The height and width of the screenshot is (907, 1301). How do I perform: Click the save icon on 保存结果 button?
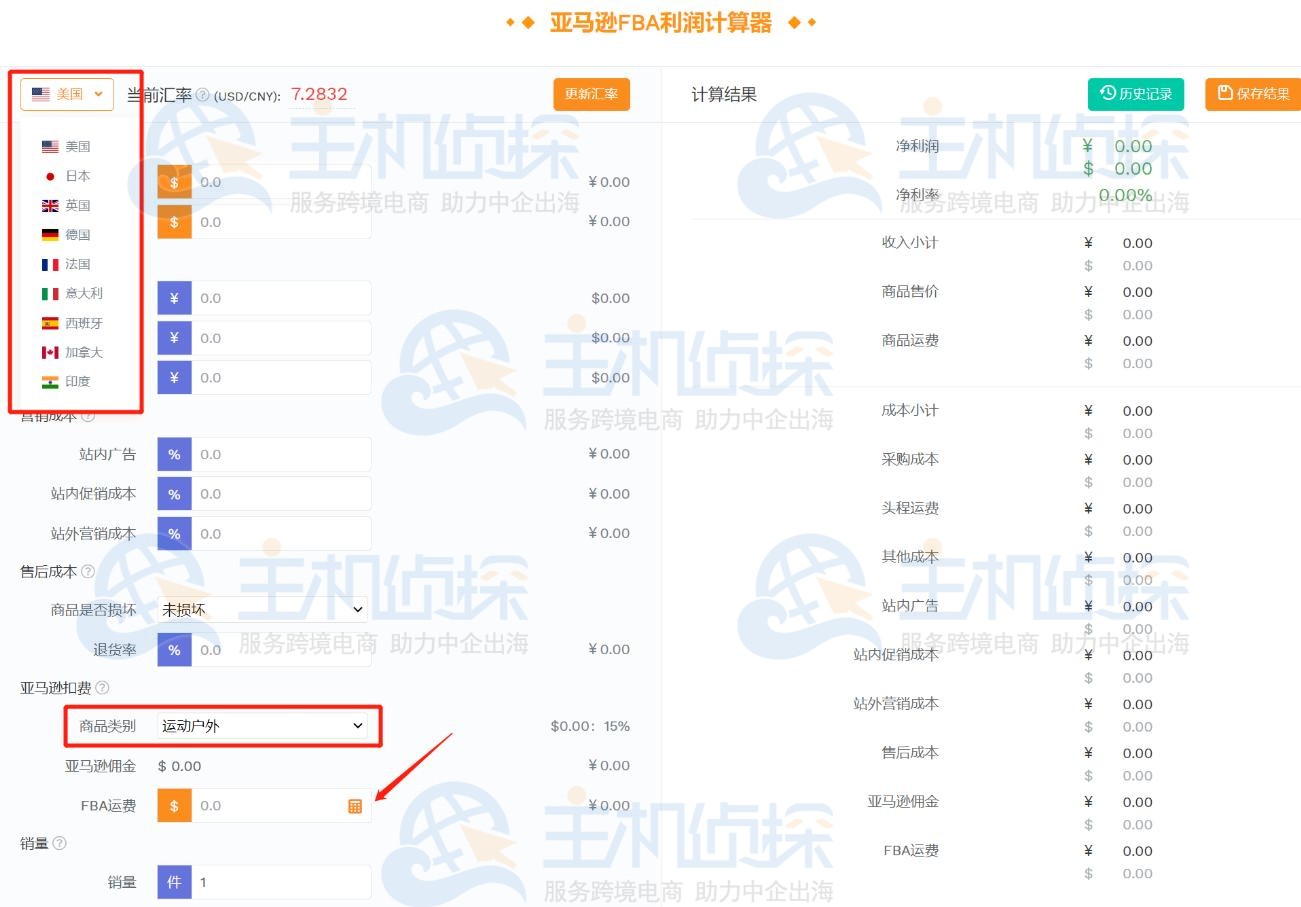(x=1223, y=93)
